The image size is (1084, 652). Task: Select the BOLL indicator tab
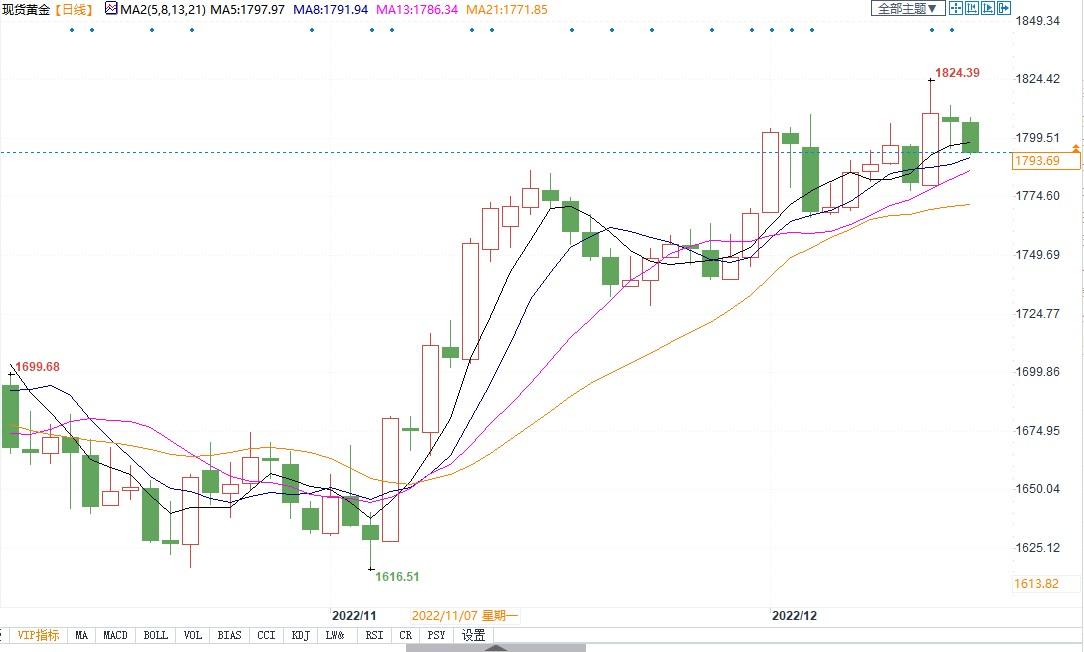155,635
